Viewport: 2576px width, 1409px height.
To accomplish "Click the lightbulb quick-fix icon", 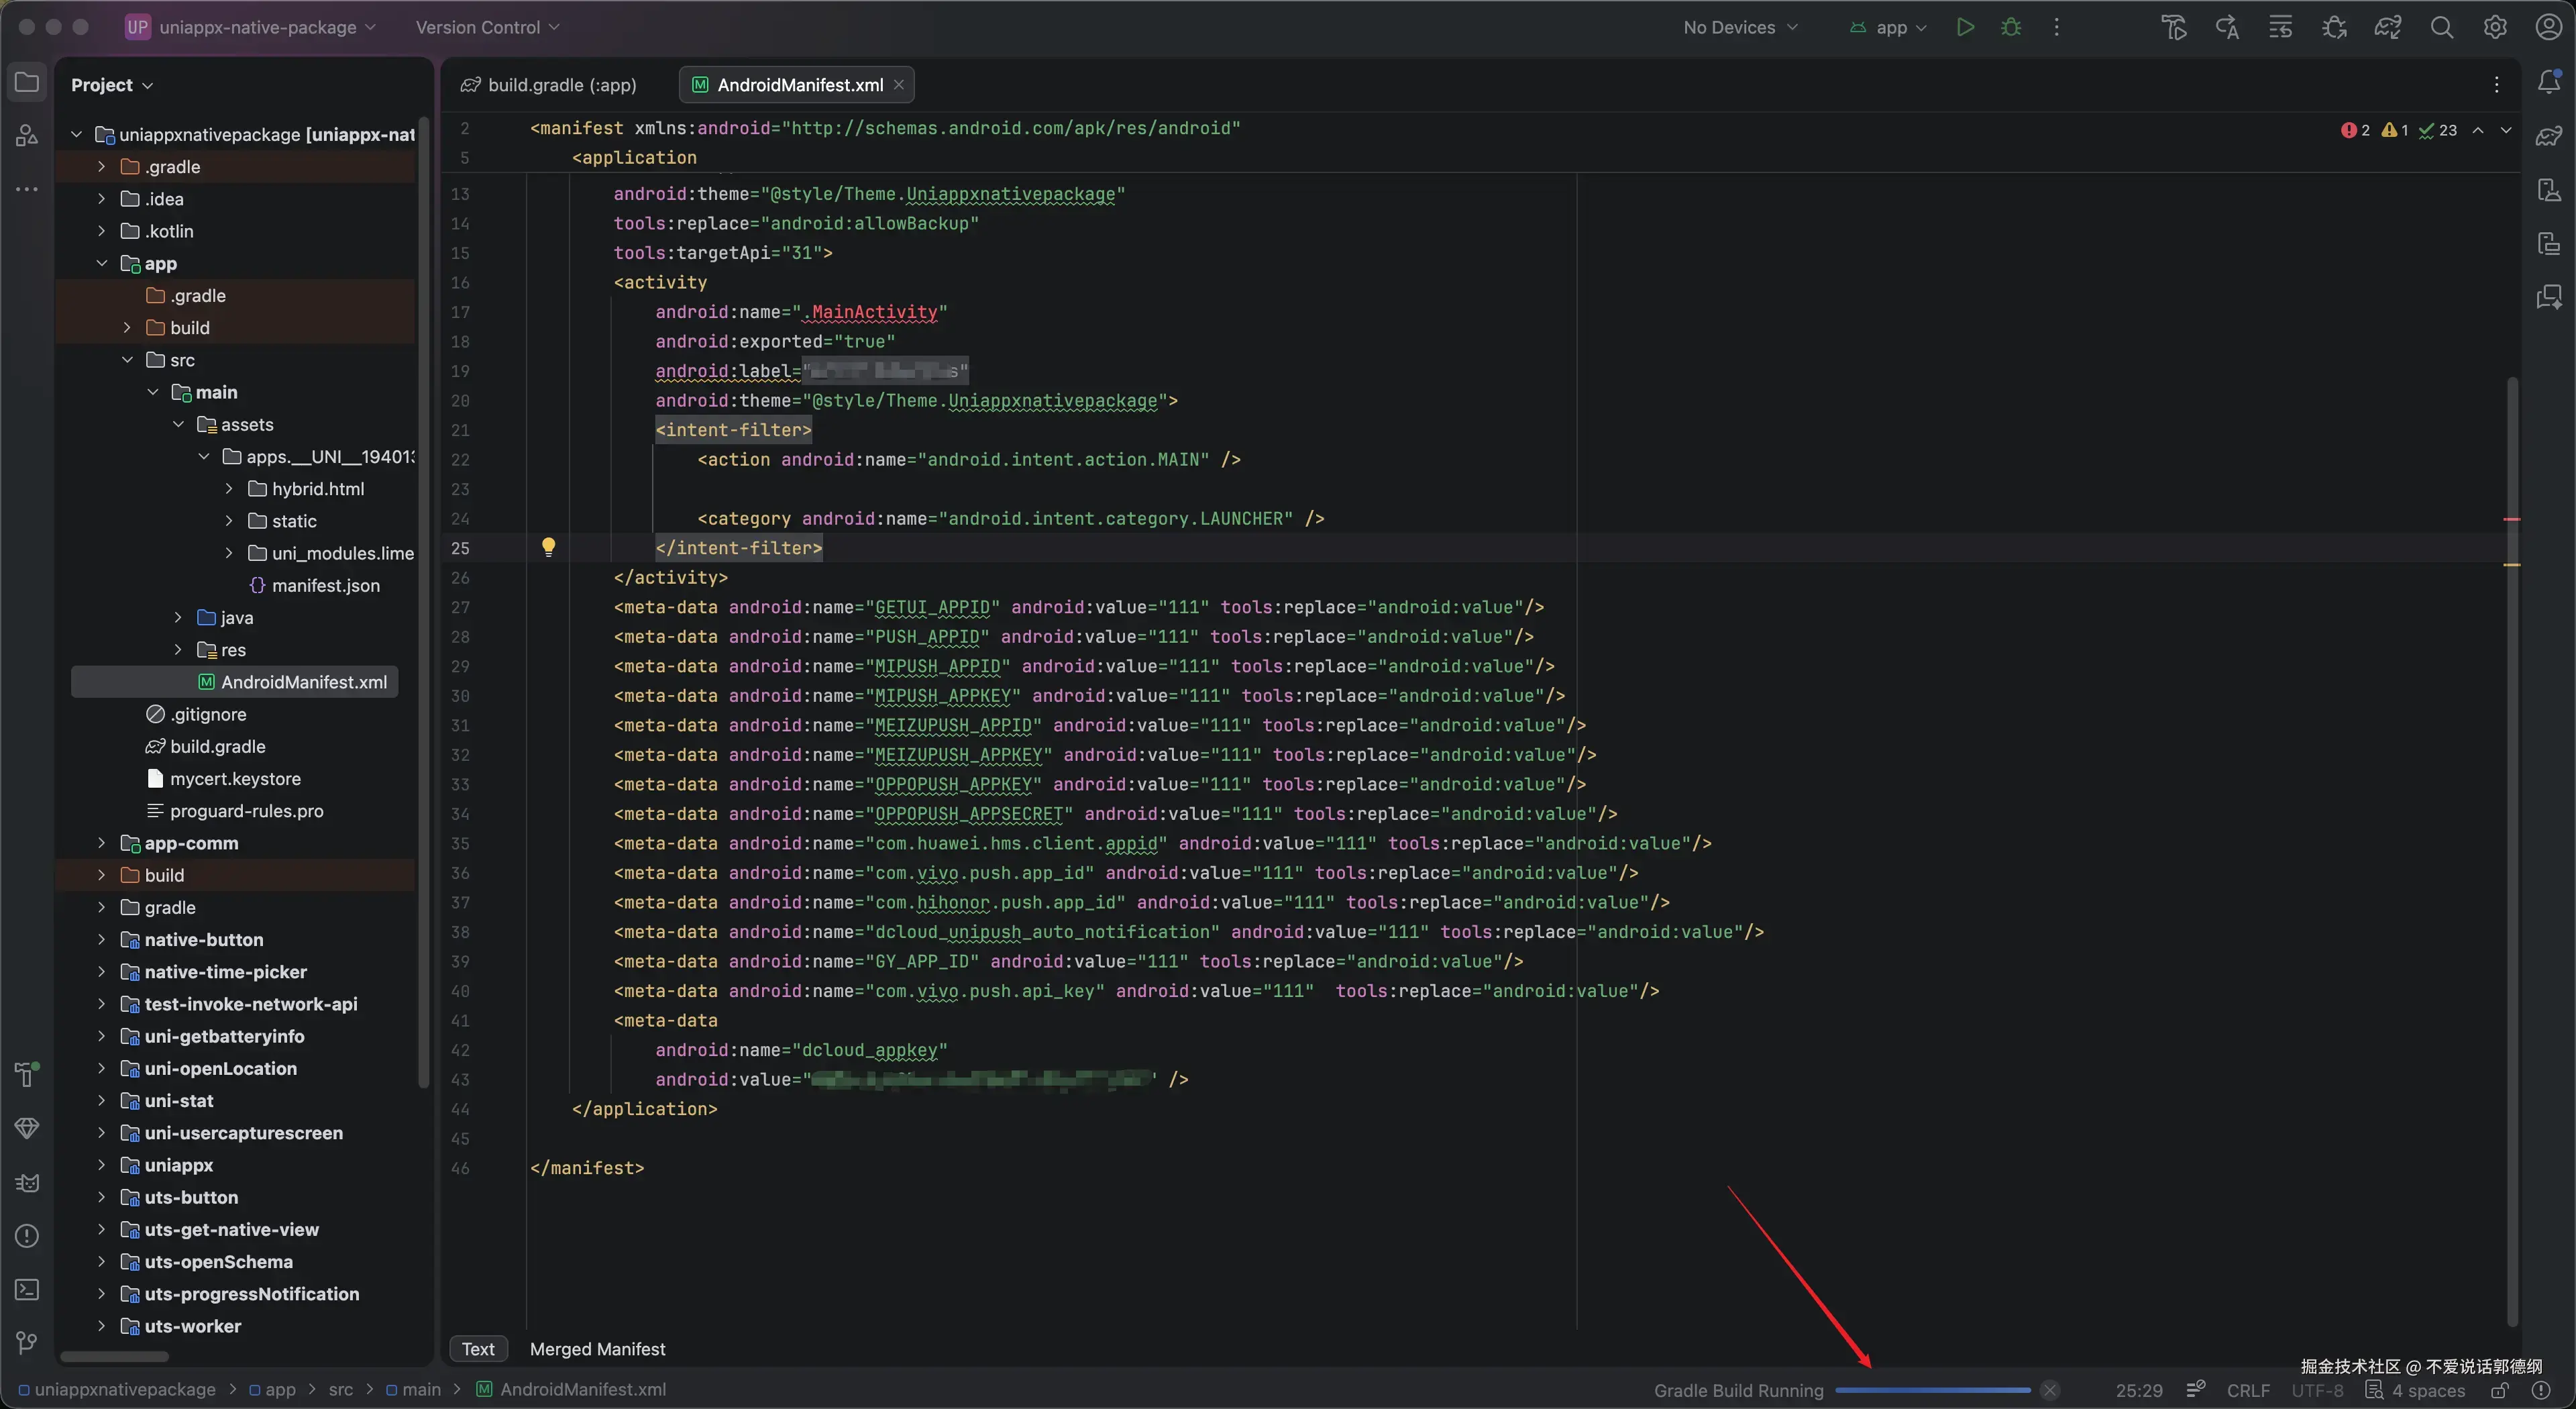I will pos(548,546).
